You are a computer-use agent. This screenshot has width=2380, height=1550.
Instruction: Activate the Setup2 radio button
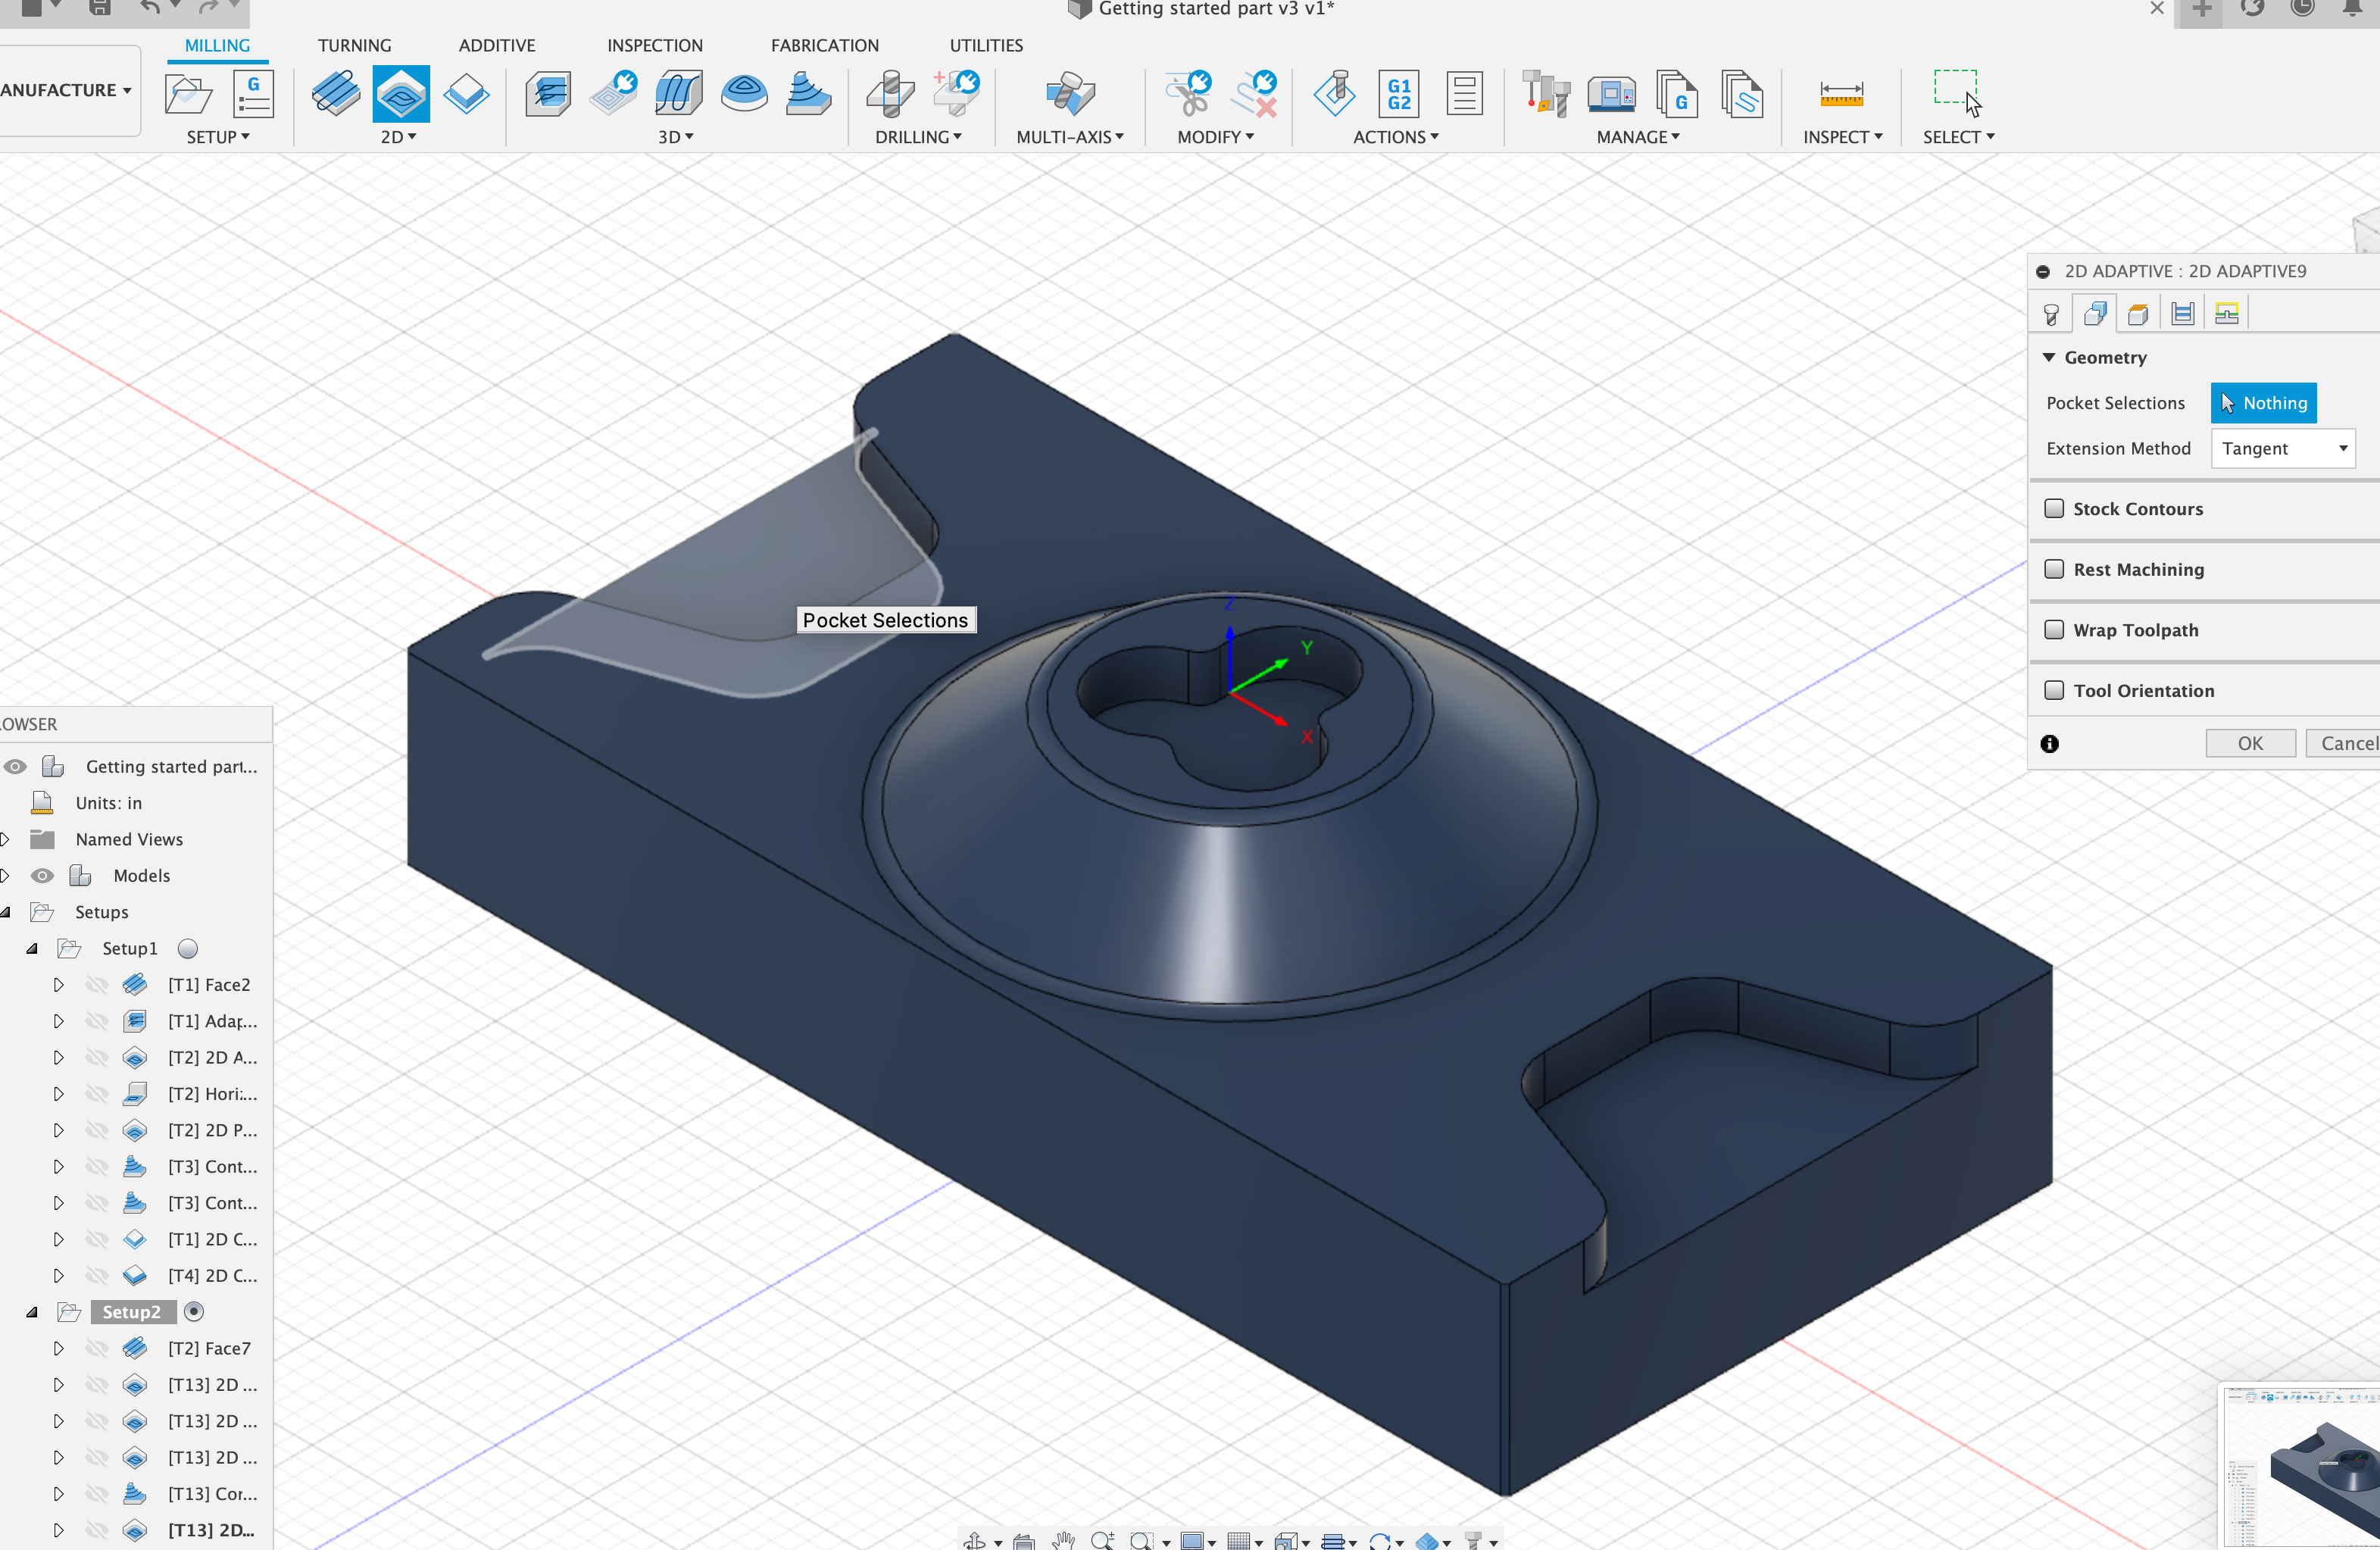click(194, 1312)
